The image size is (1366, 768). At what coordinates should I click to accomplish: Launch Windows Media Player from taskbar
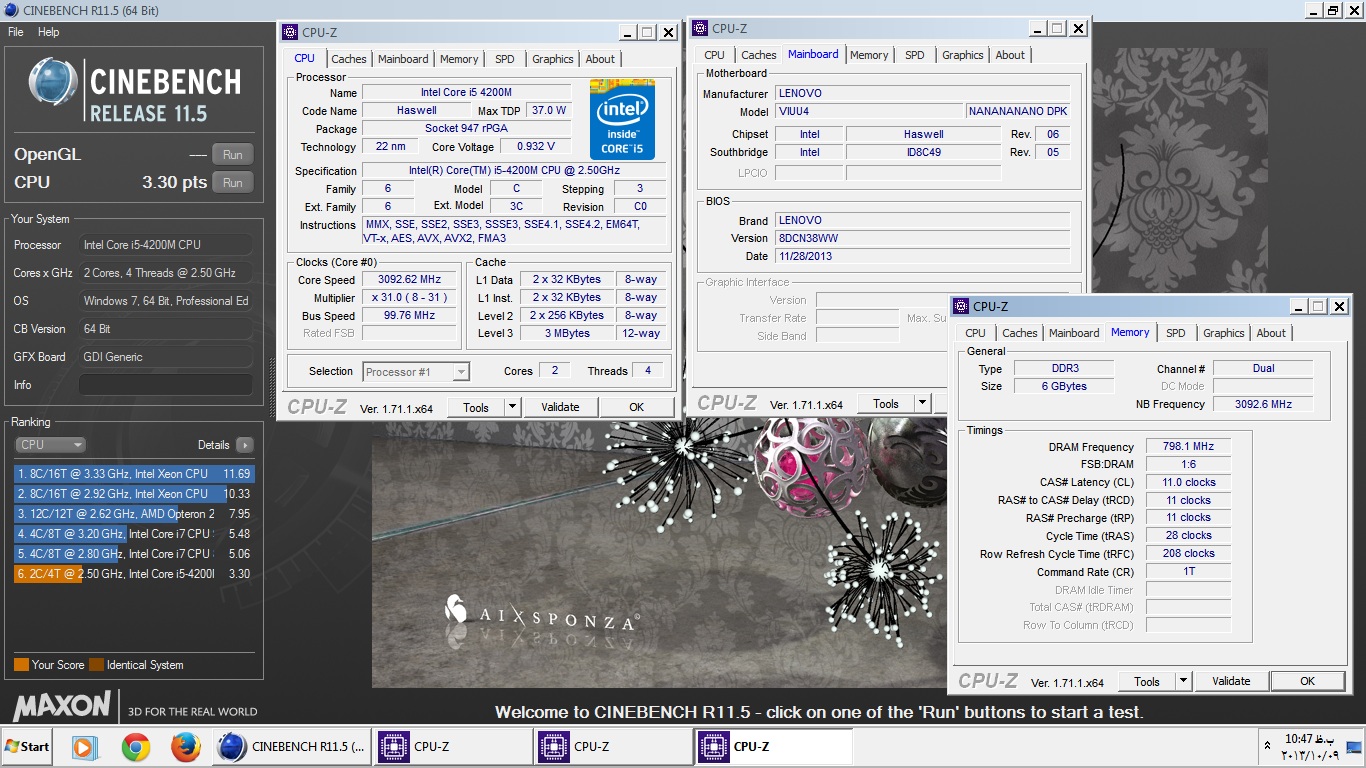(x=84, y=746)
